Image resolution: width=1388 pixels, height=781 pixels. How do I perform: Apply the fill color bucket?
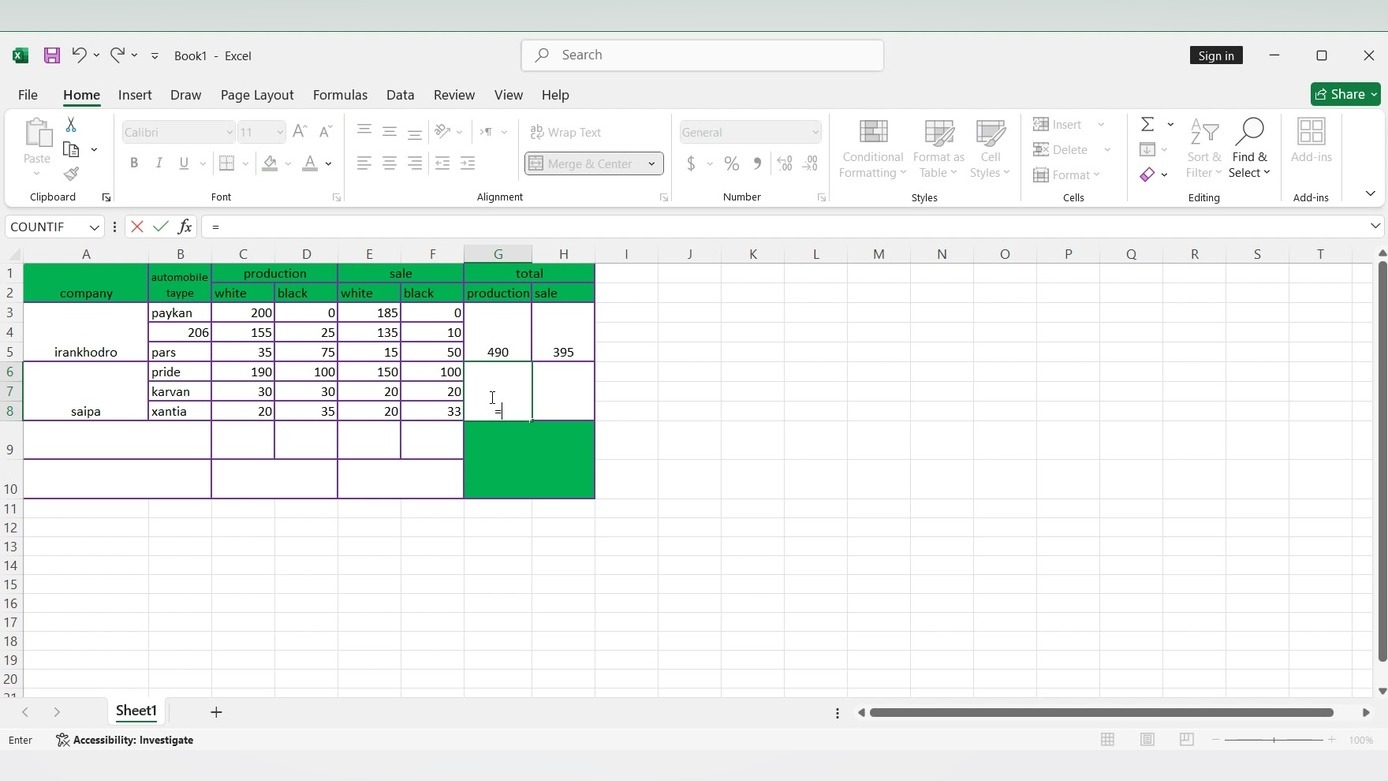coord(269,164)
